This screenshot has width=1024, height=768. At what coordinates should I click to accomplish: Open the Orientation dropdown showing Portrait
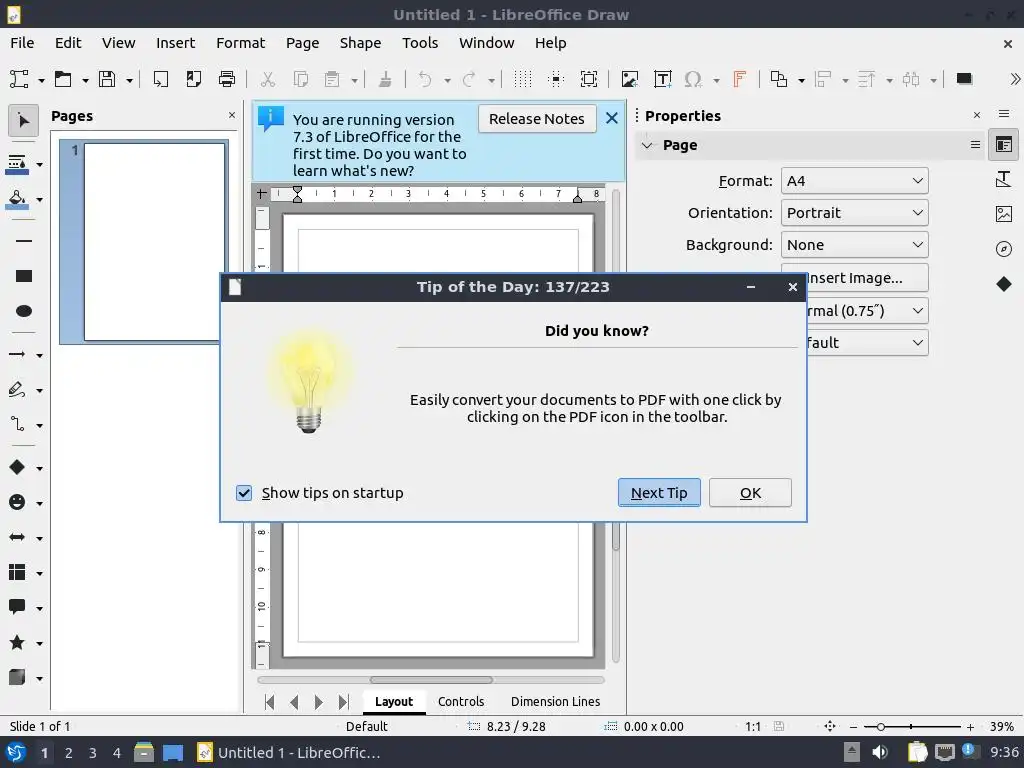coord(854,213)
